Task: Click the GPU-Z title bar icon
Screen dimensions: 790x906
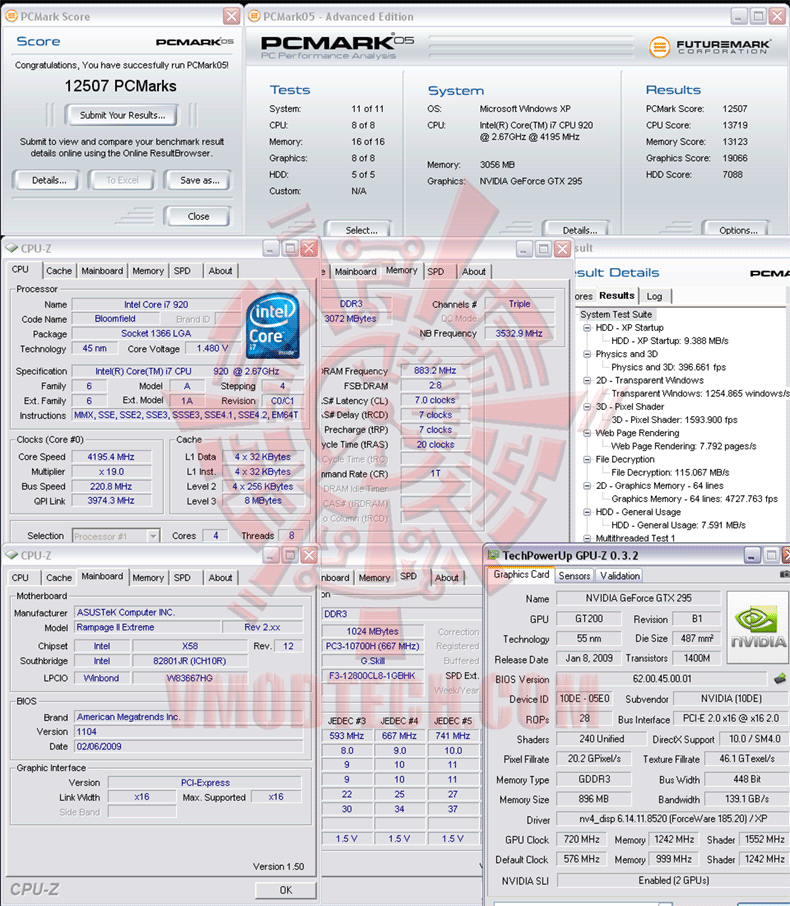Action: (x=493, y=555)
